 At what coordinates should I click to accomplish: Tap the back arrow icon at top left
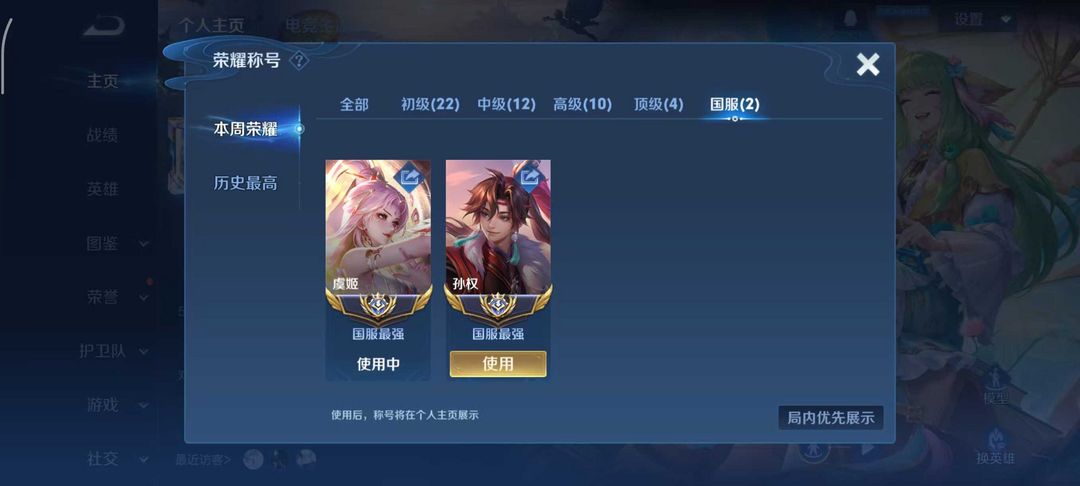104,26
